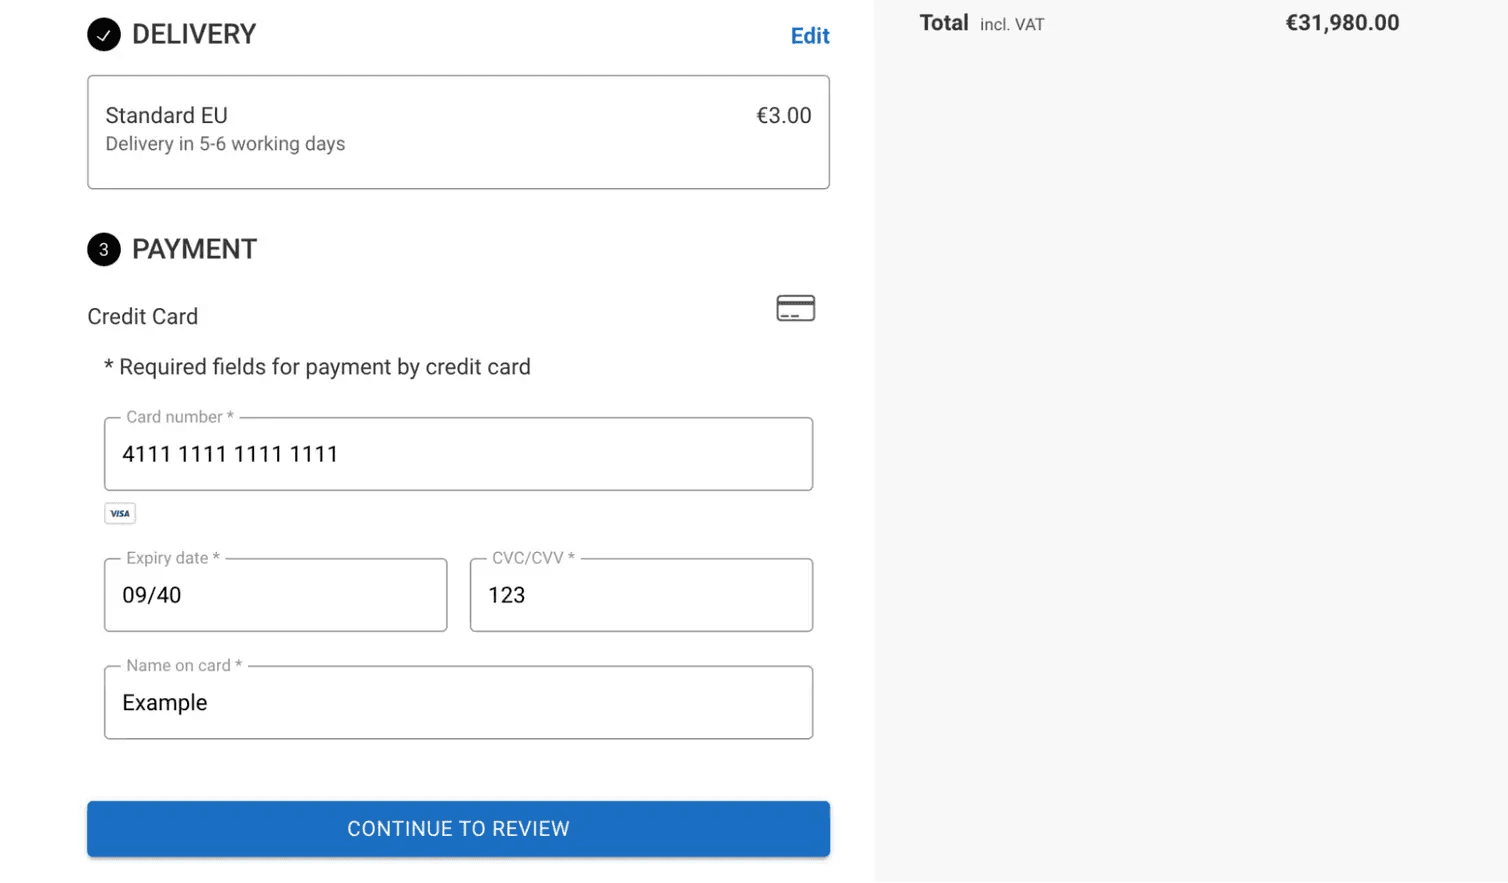Image resolution: width=1508 pixels, height=883 pixels.
Task: Click the credit card payment icon
Action: coord(794,307)
